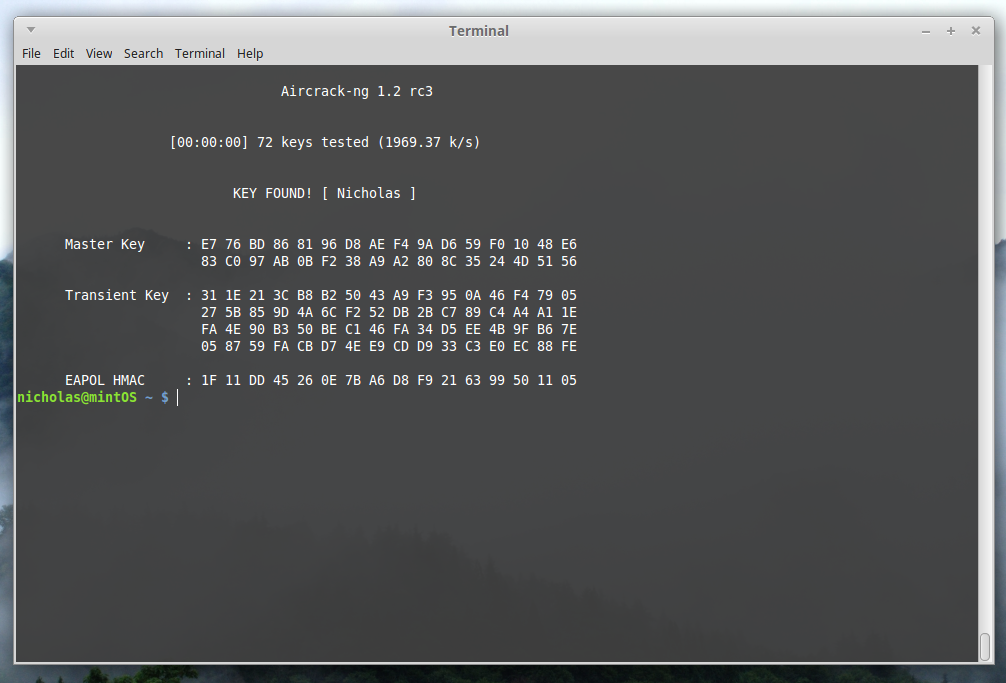Close the Terminal window
This screenshot has height=683, width=1006.
click(975, 30)
